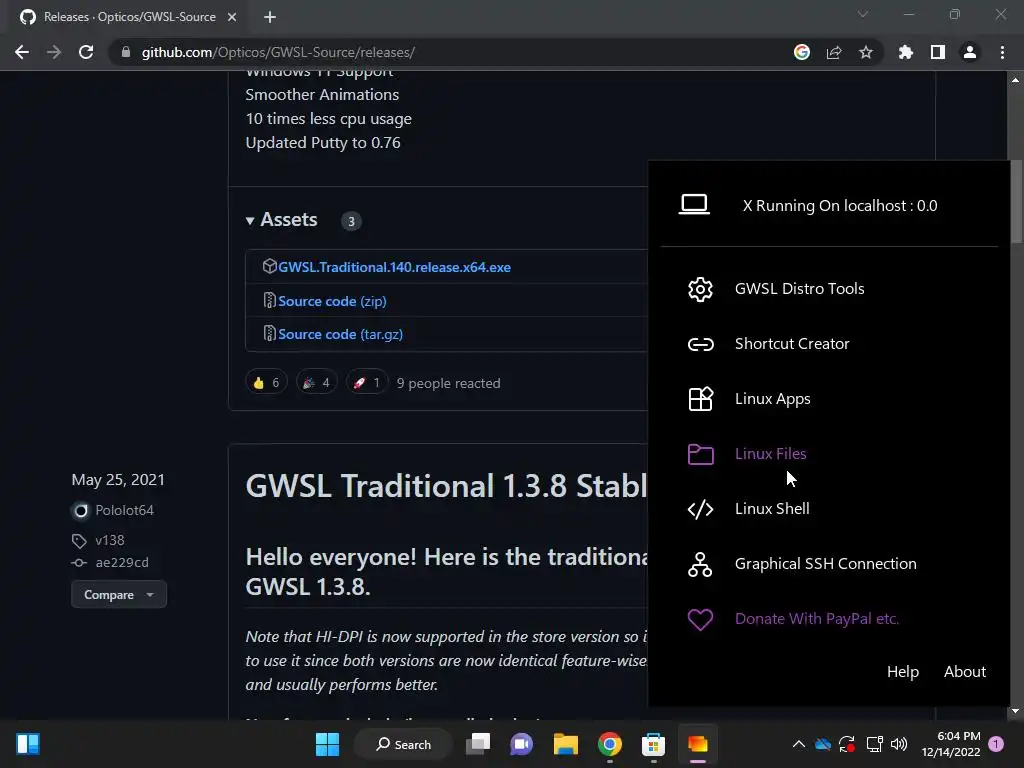This screenshot has height=768, width=1024.
Task: Toggle the browser side panel icon
Action: (x=938, y=52)
